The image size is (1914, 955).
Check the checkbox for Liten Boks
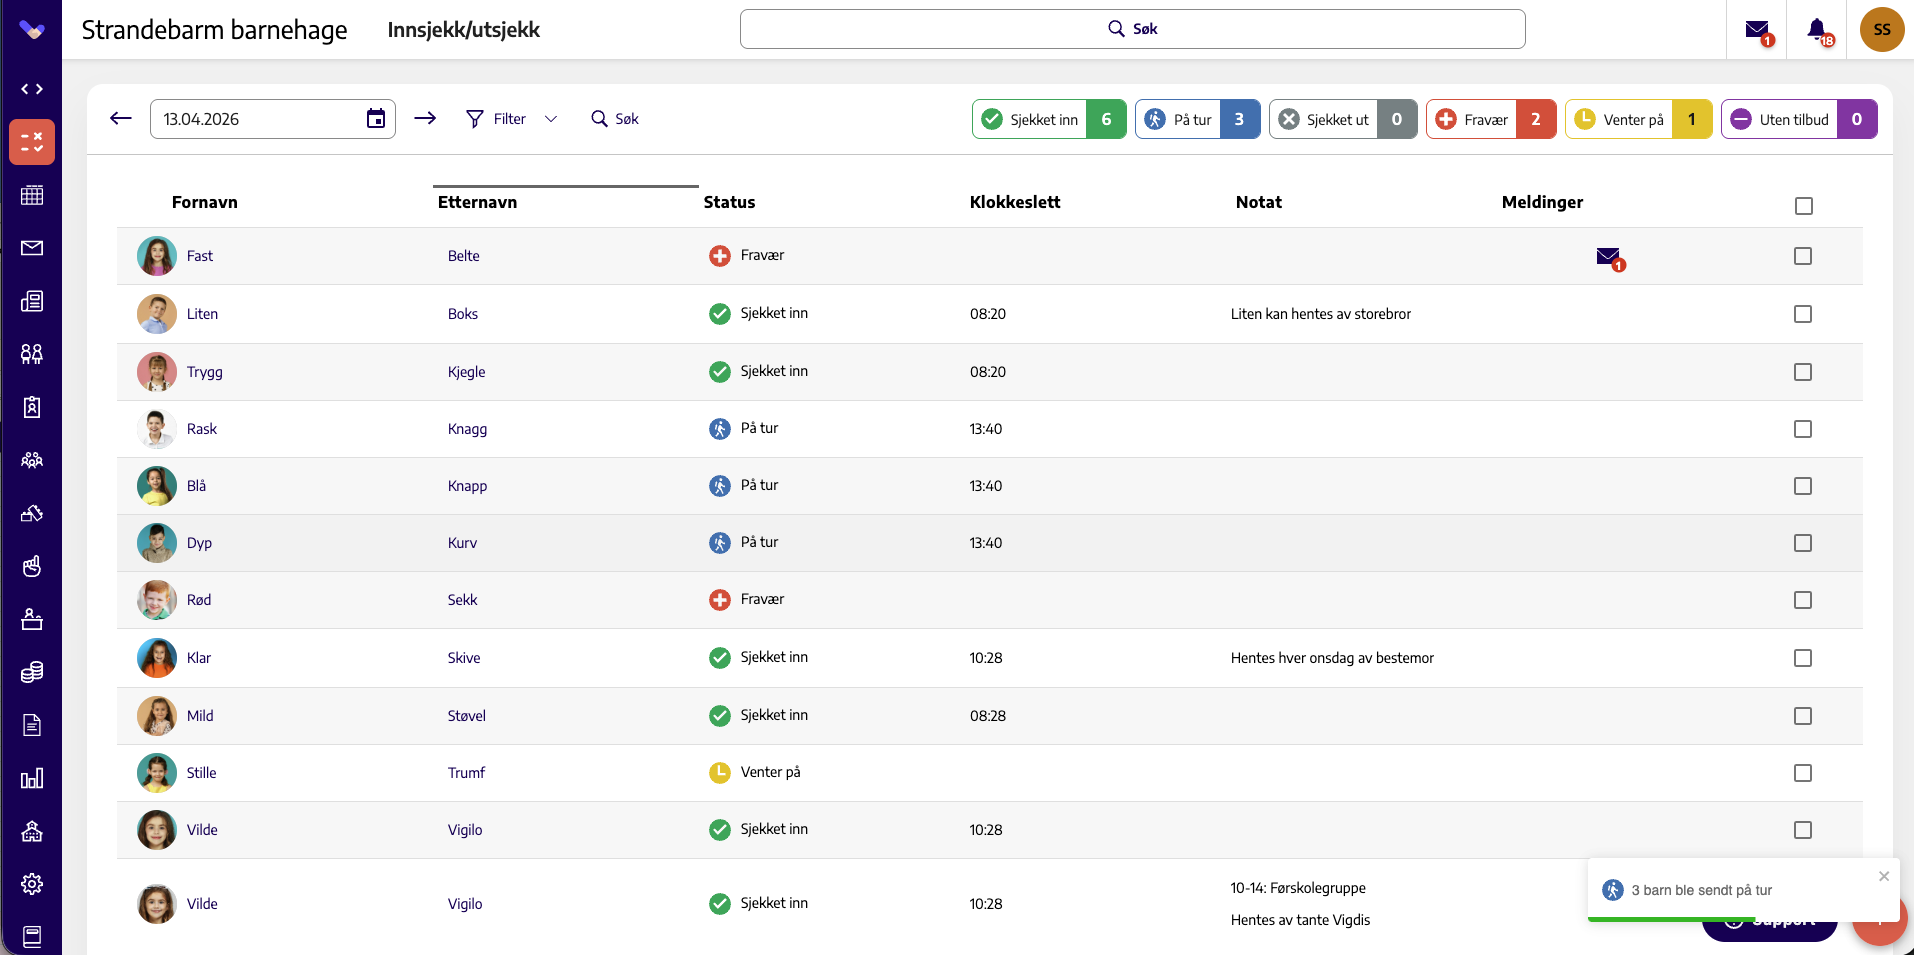coord(1803,314)
